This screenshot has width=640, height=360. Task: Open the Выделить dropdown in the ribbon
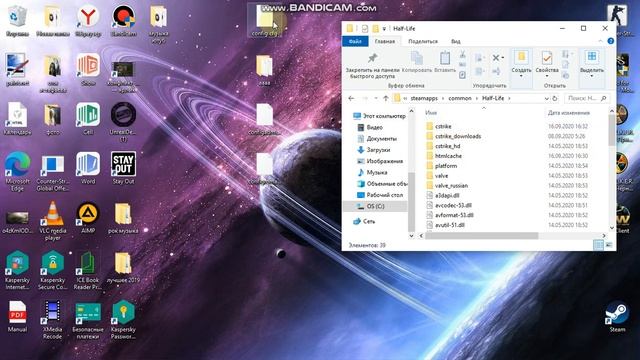pyautogui.click(x=591, y=63)
